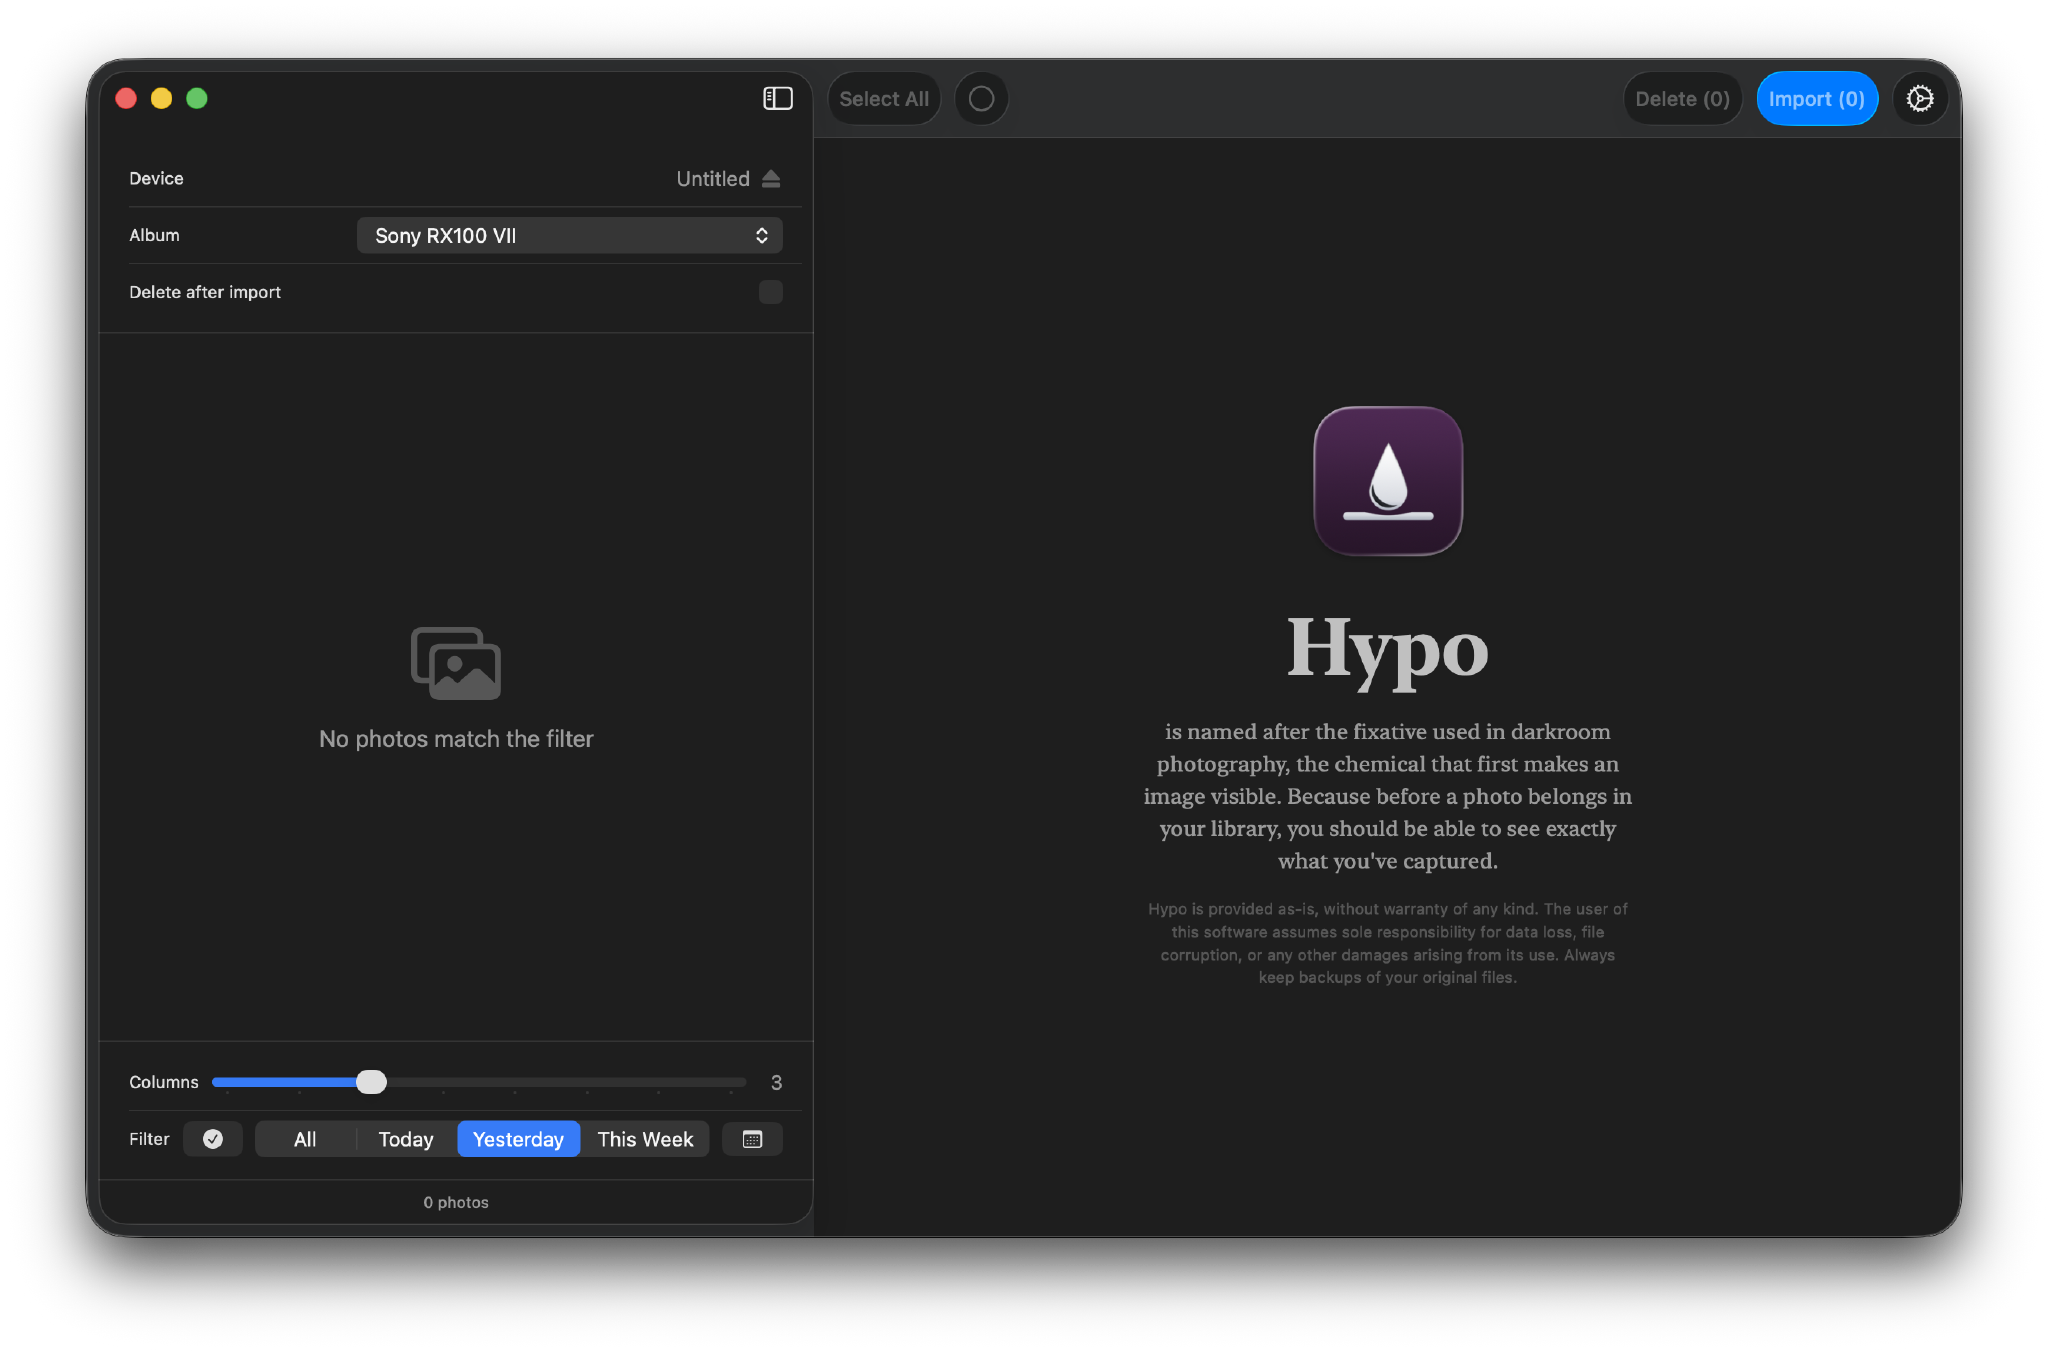Click the 0 photos status text
This screenshot has width=2048, height=1351.
pyautogui.click(x=455, y=1202)
